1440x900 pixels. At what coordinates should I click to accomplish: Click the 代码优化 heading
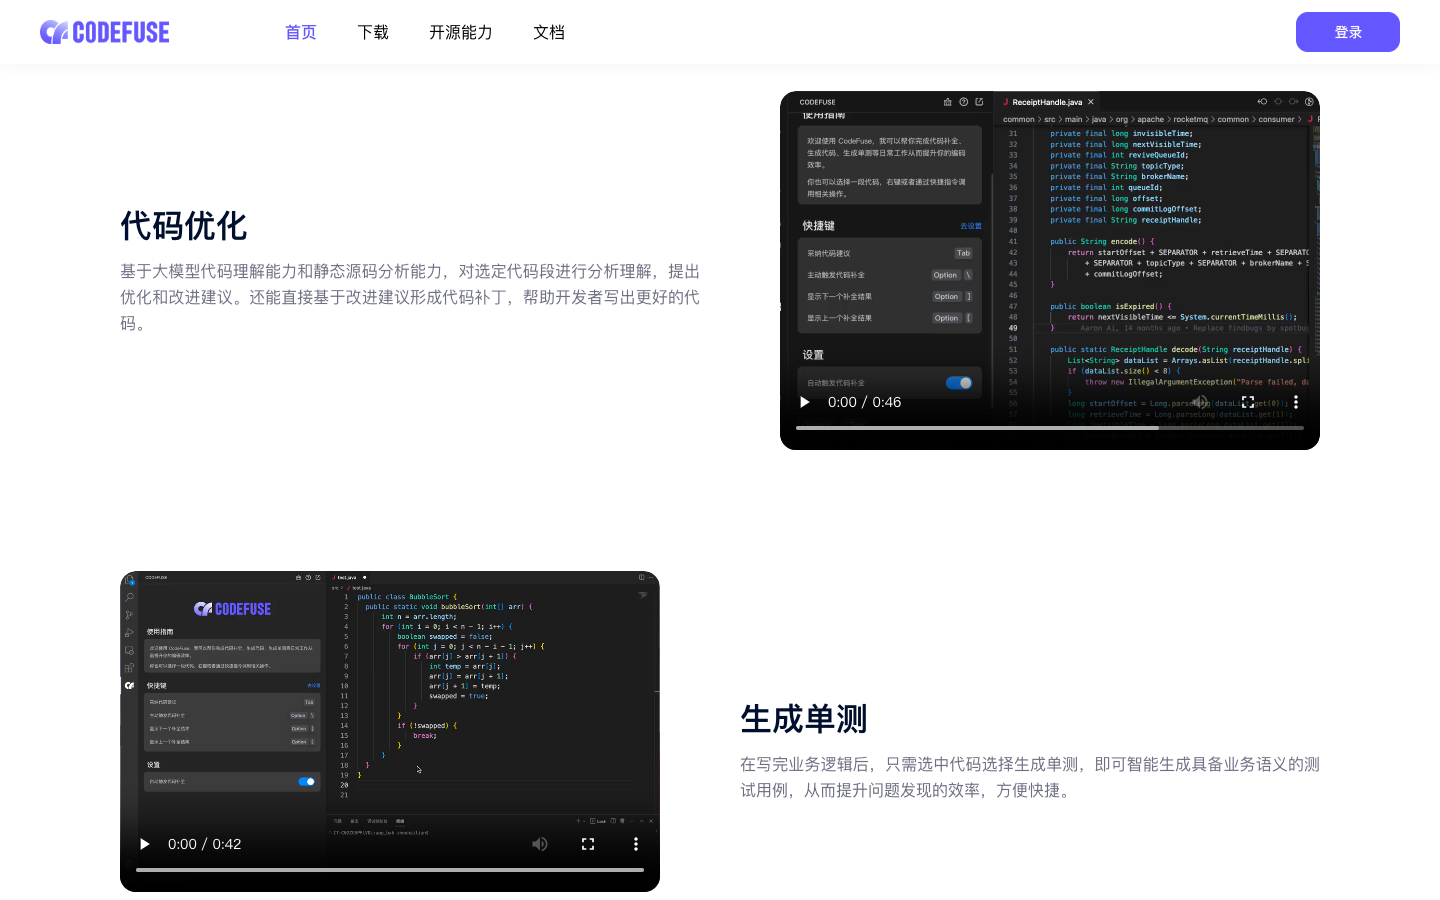pyautogui.click(x=184, y=226)
